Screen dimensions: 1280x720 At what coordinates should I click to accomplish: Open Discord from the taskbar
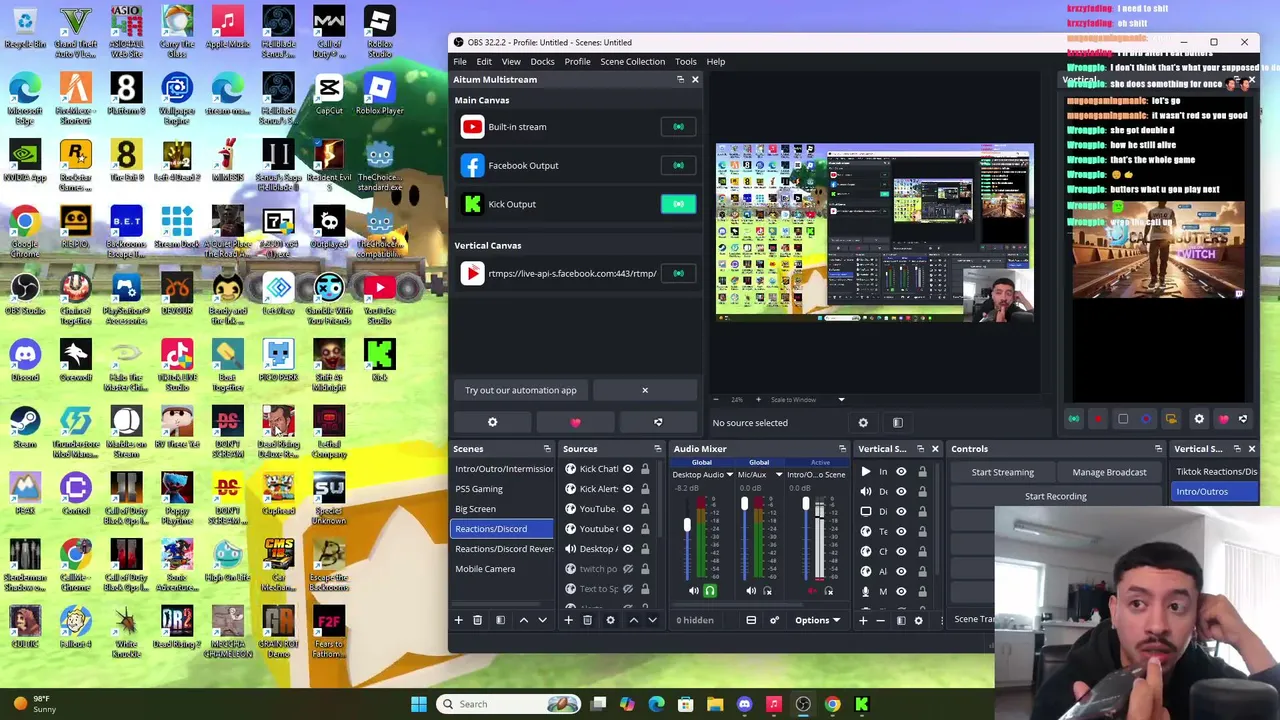click(x=744, y=704)
